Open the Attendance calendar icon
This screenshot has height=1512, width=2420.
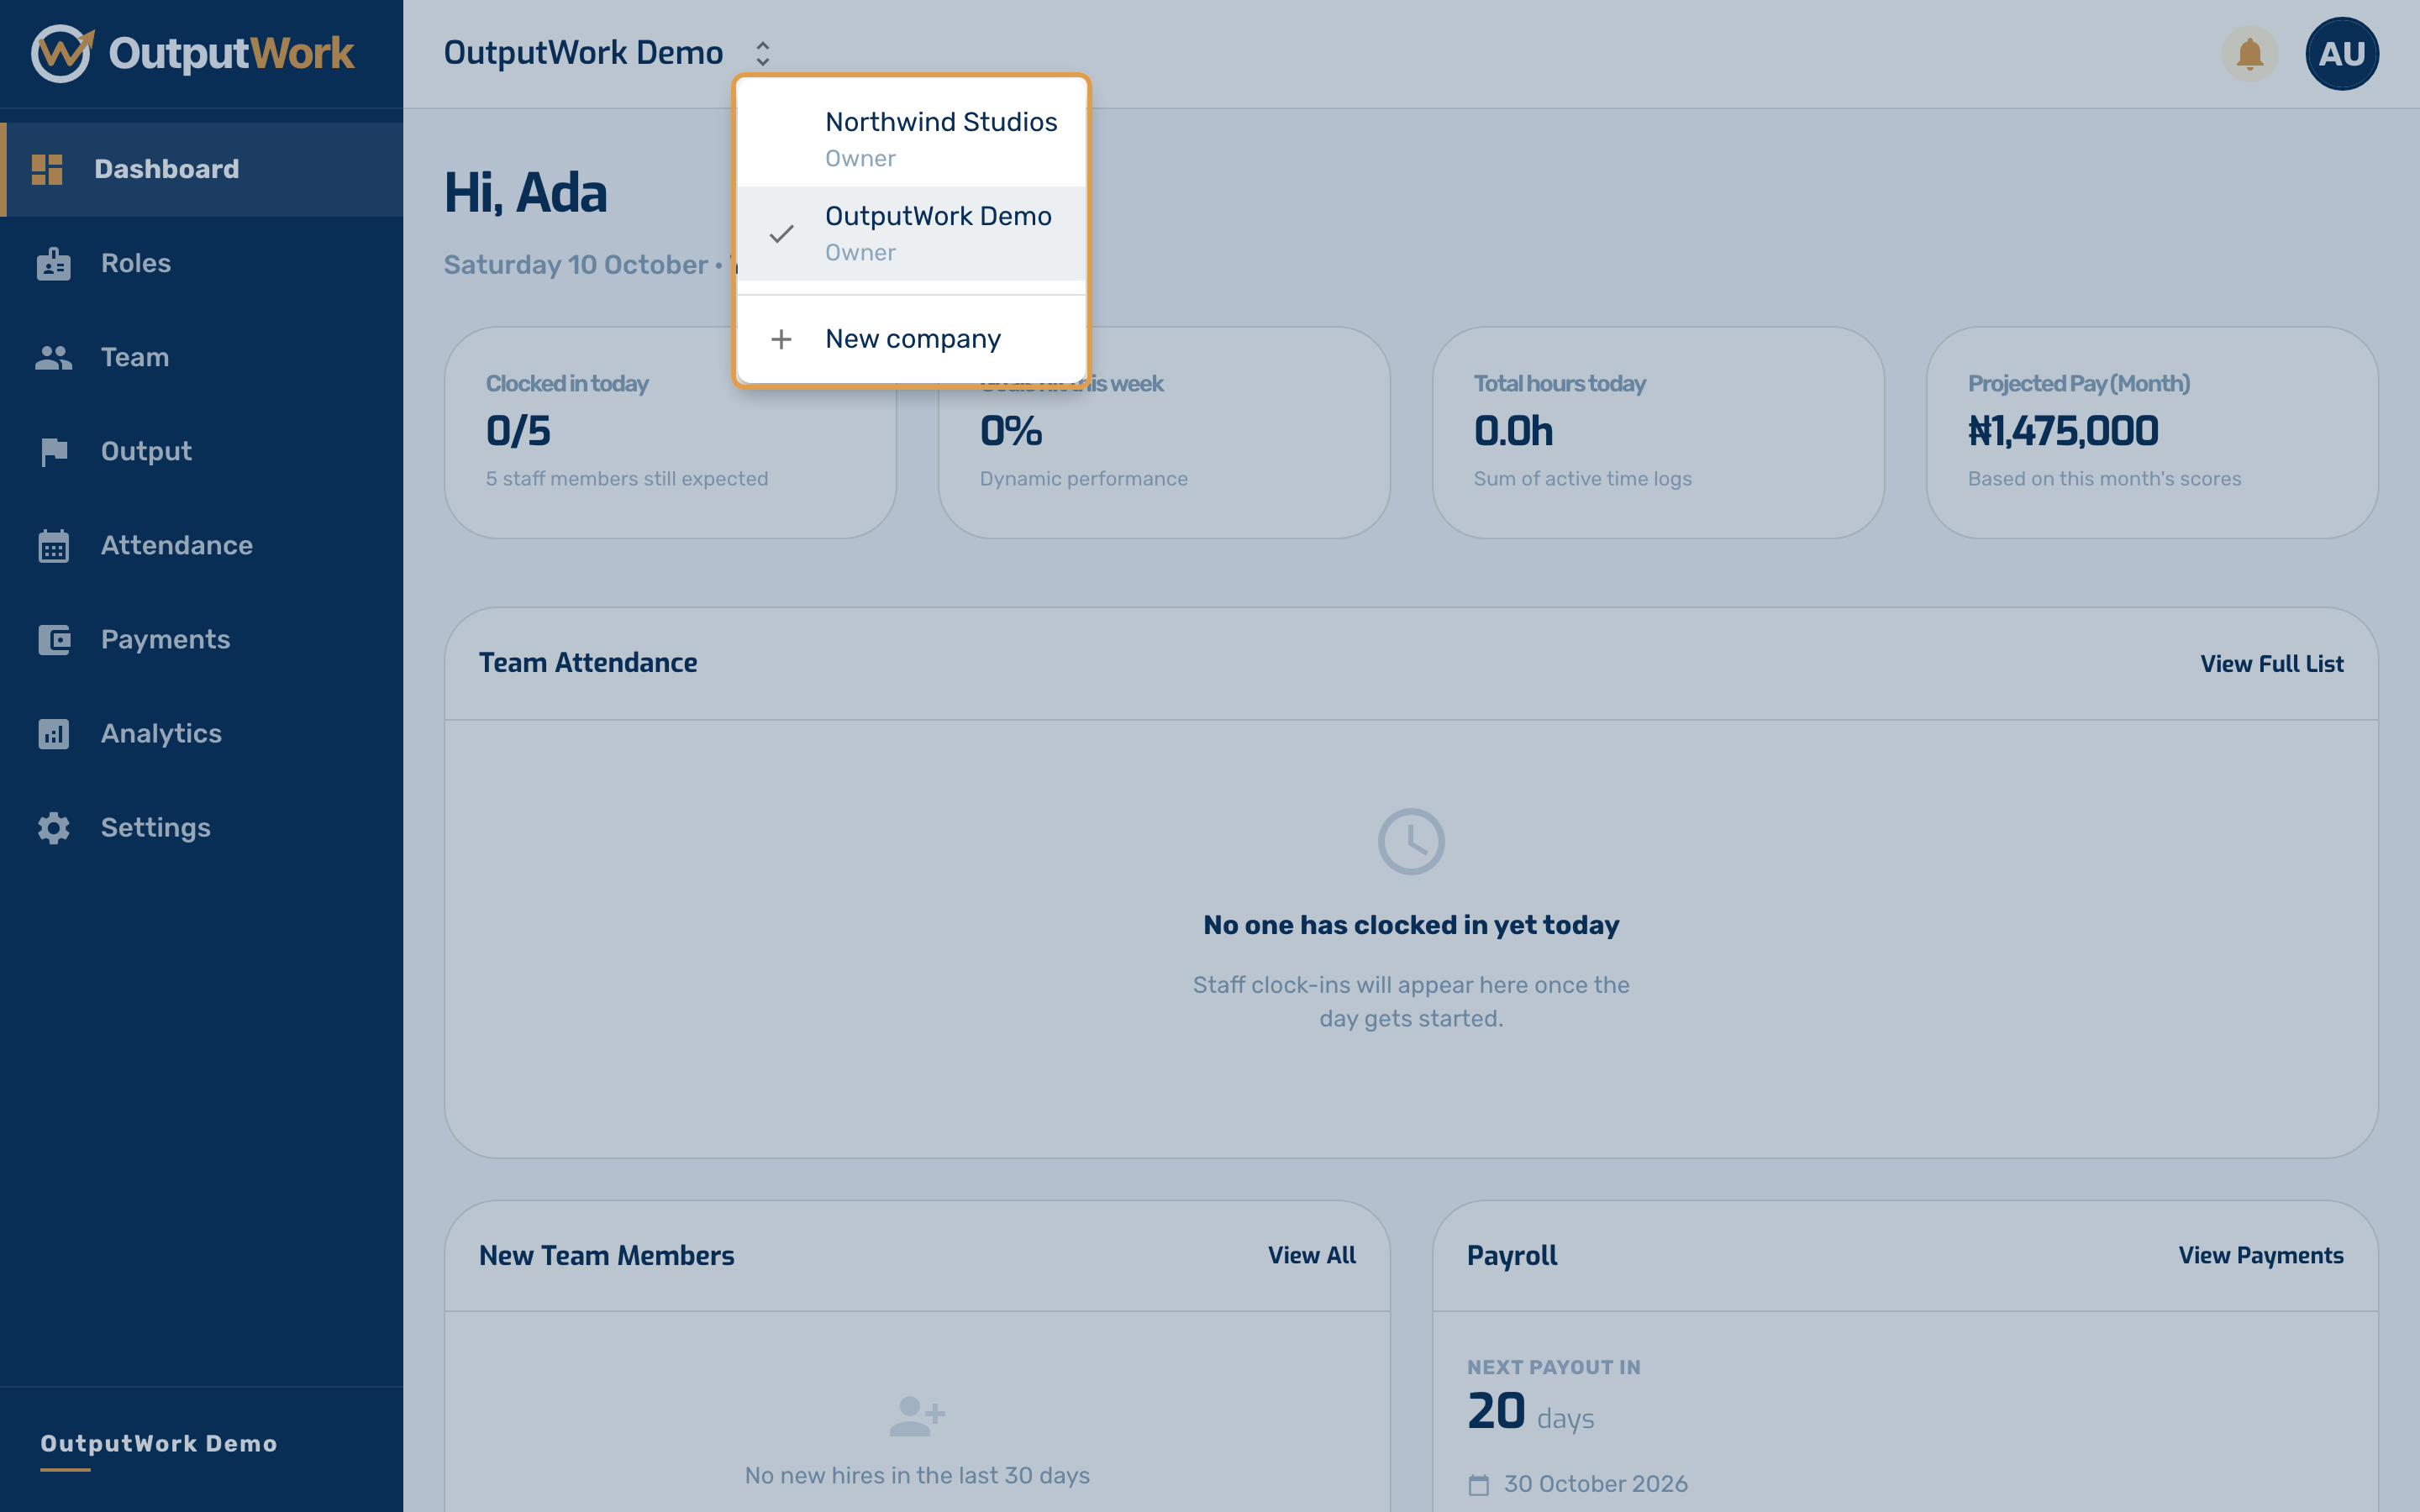[54, 546]
